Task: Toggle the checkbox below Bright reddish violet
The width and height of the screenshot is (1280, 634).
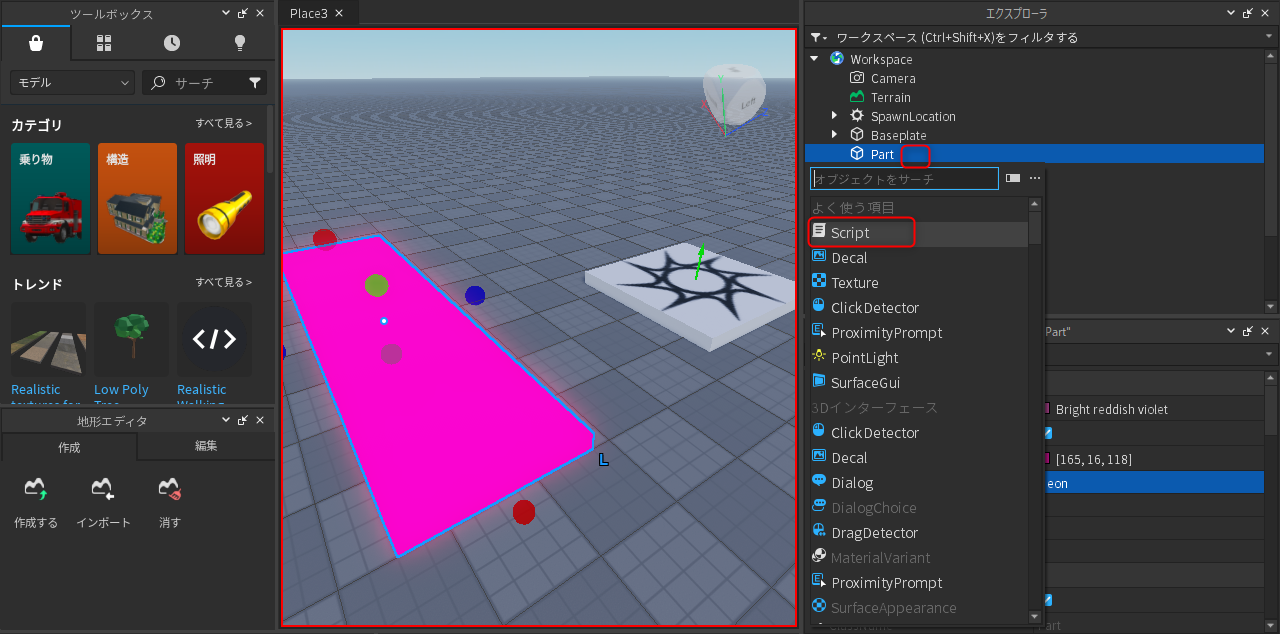Action: (x=1048, y=433)
